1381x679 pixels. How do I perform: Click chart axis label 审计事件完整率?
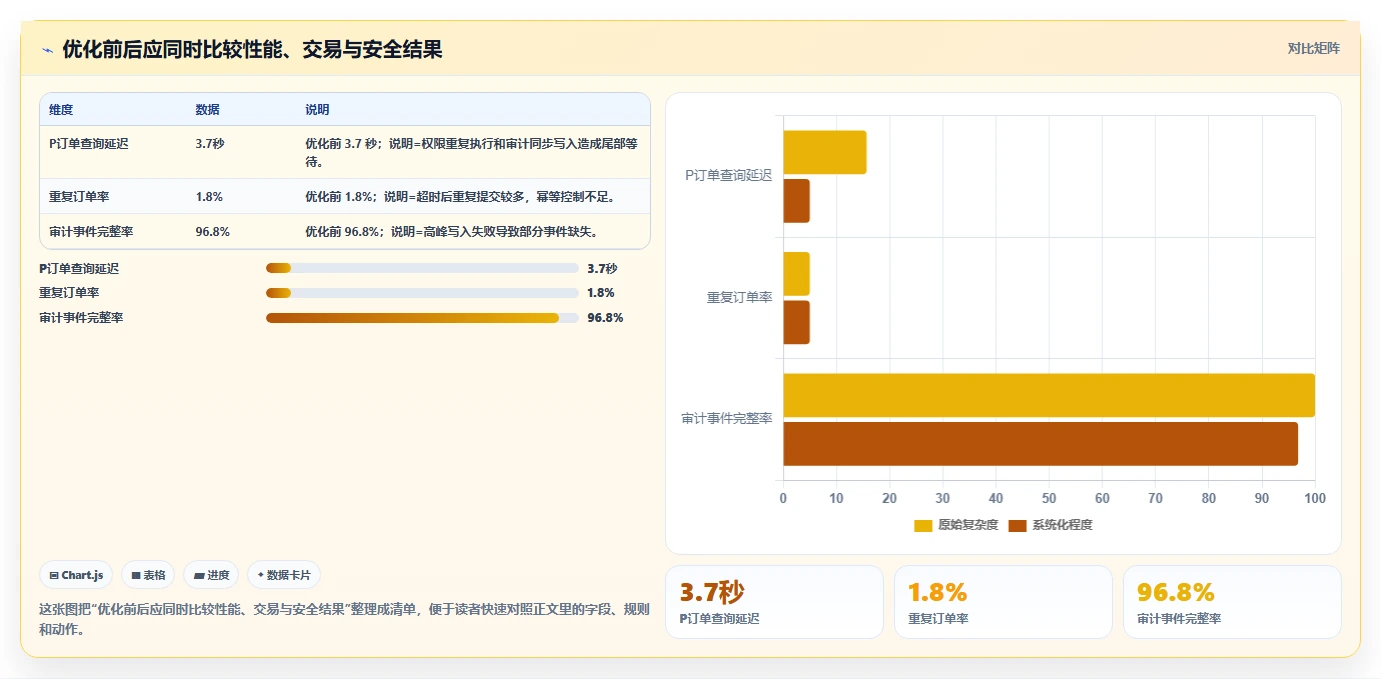pos(727,419)
